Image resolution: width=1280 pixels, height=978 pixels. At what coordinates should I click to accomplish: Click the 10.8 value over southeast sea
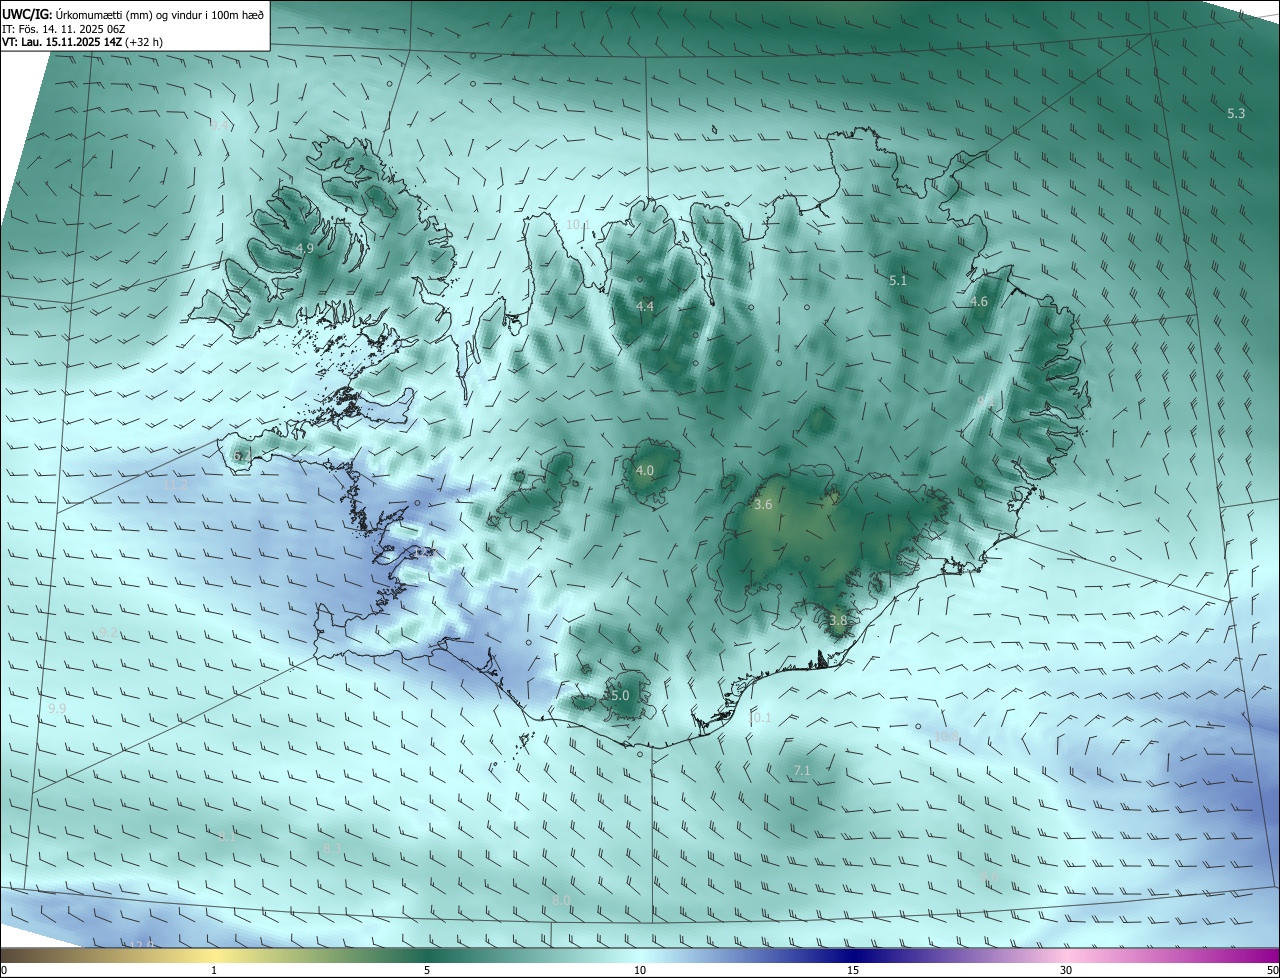pos(946,736)
